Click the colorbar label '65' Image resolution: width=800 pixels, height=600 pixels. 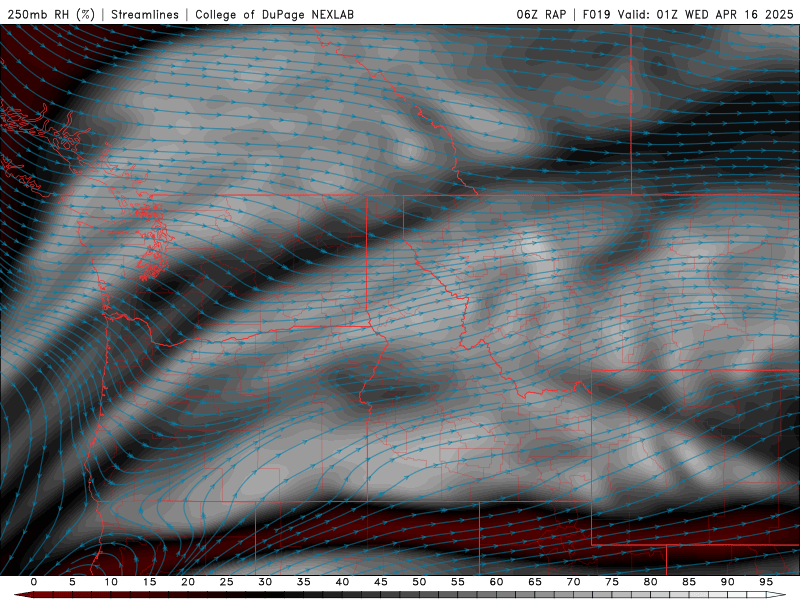point(535,582)
